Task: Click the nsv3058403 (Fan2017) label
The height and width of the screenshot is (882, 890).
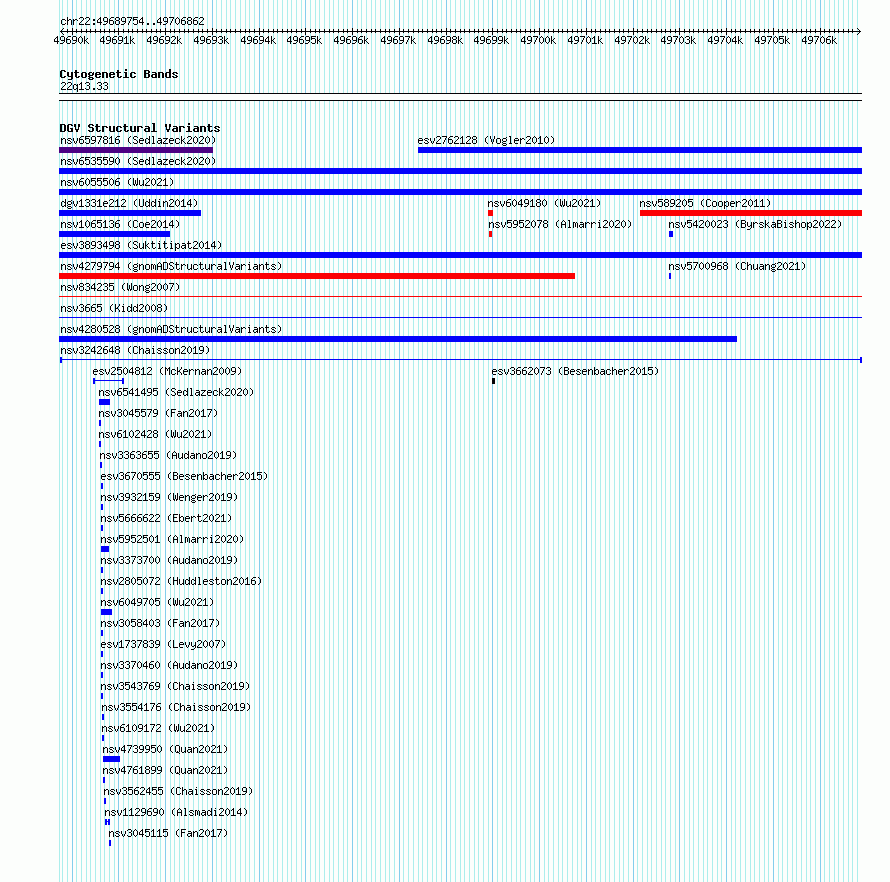Action: point(160,623)
